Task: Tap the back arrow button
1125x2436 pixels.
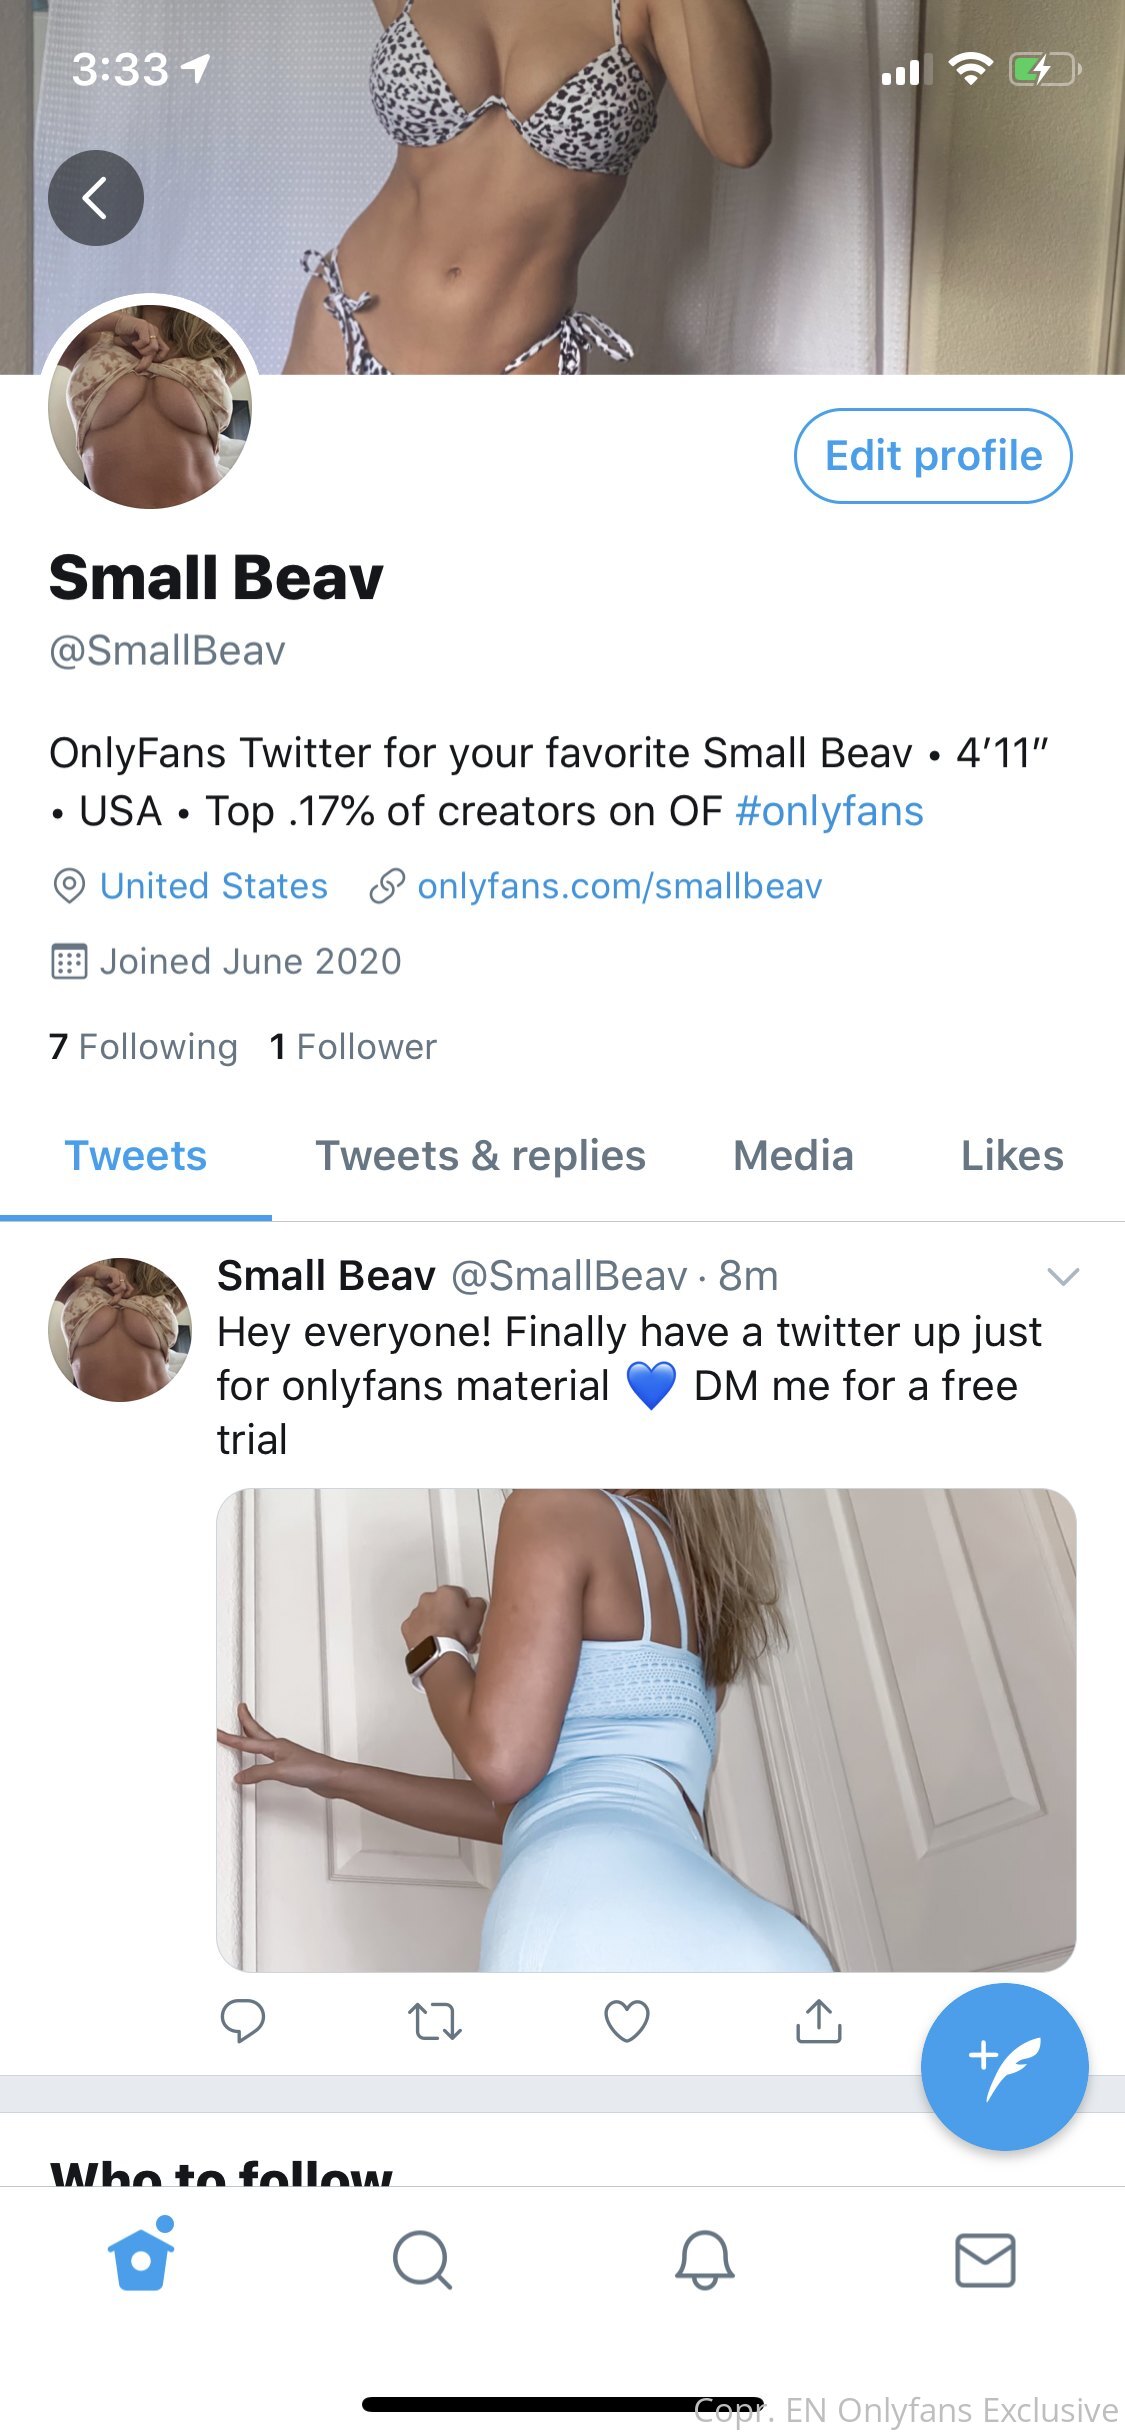Action: pyautogui.click(x=96, y=198)
